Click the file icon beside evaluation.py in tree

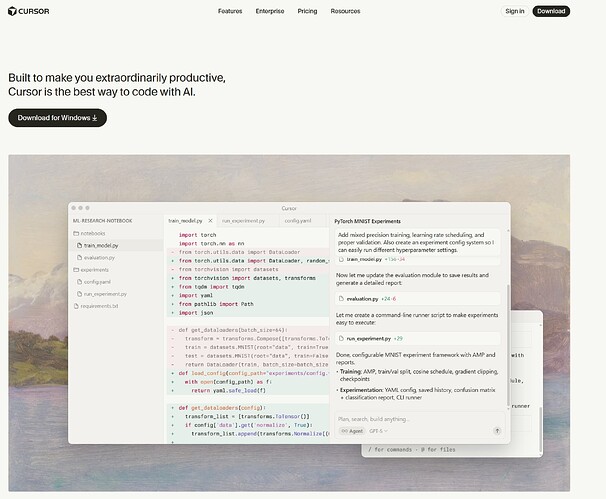[80, 257]
